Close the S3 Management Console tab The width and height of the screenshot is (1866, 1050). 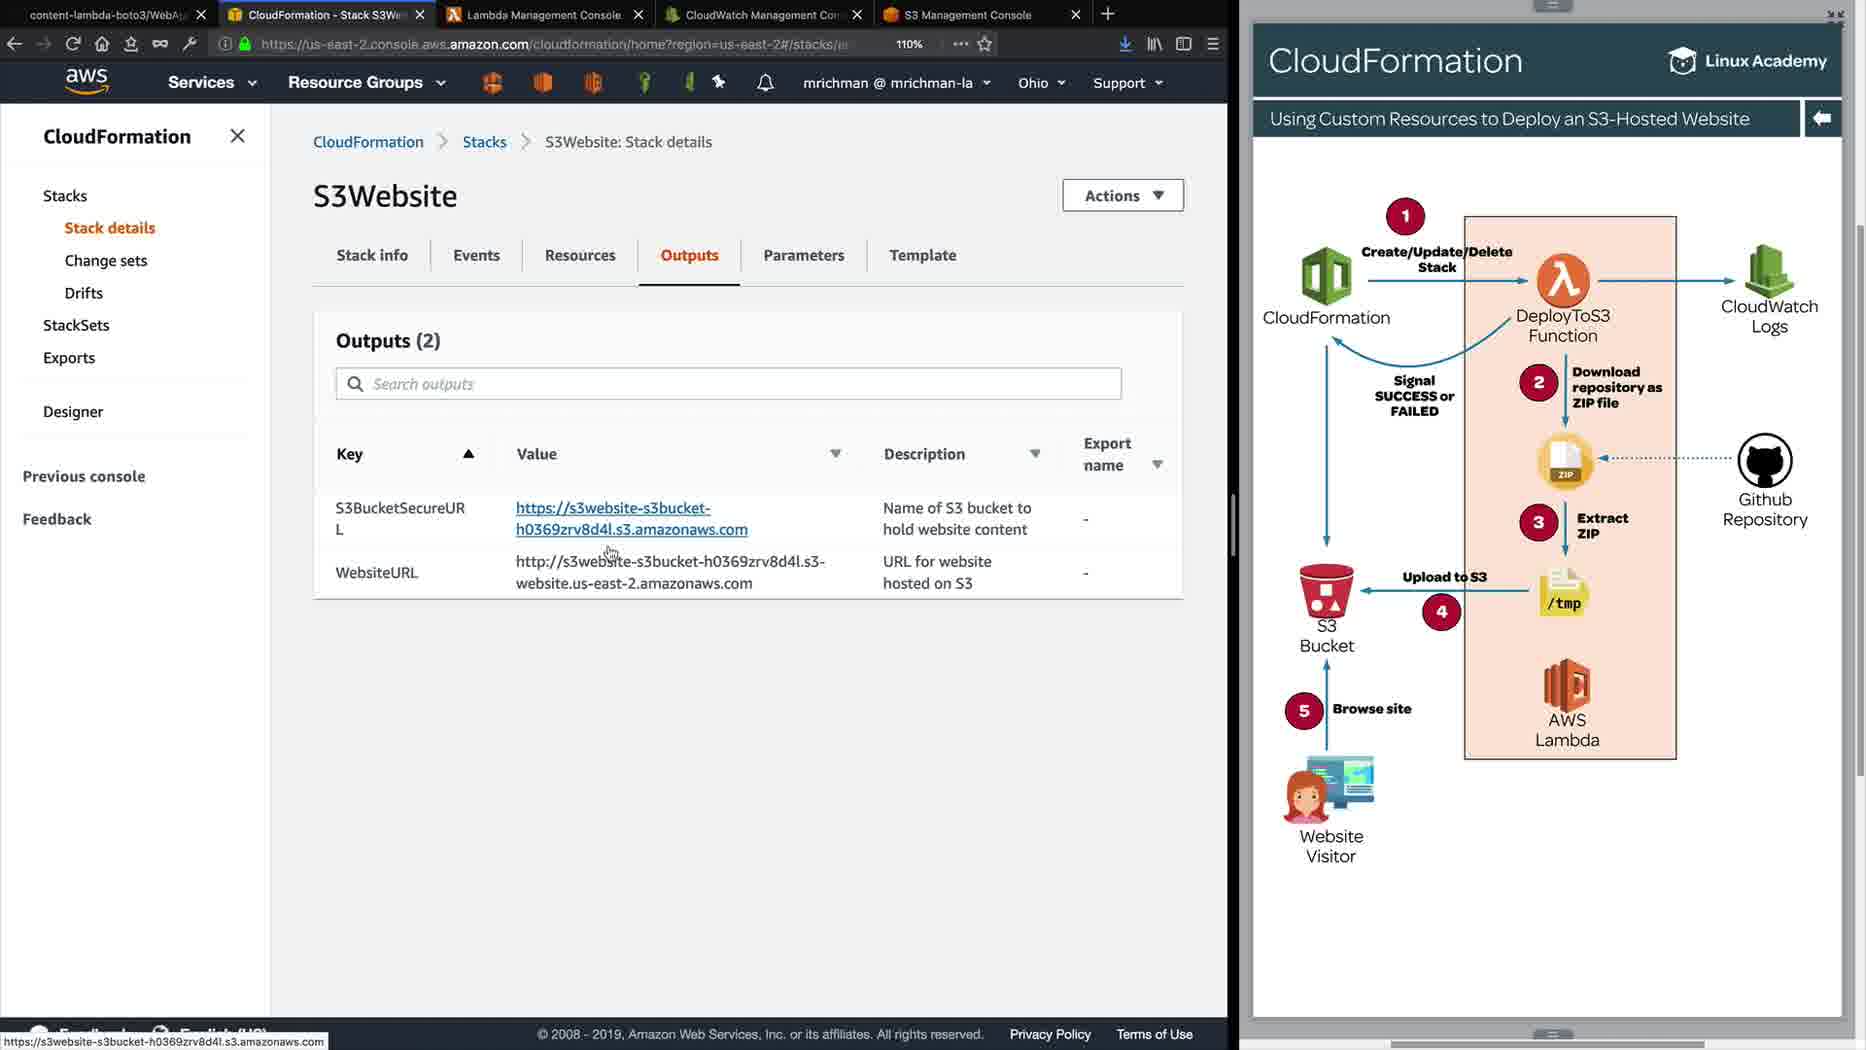coord(1076,15)
